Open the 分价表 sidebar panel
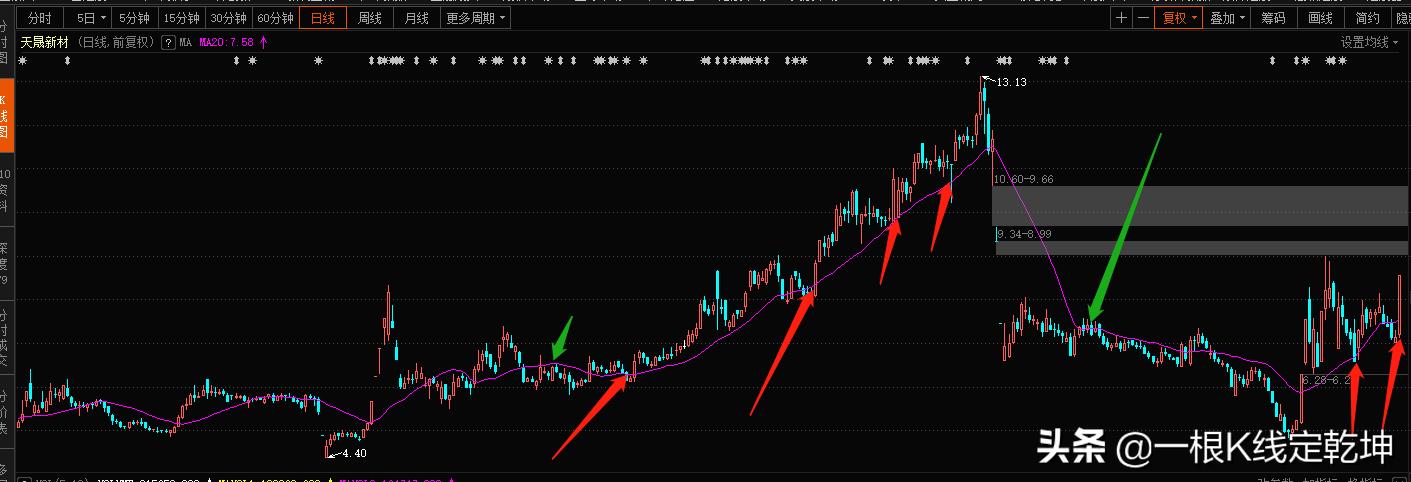Viewport: 1411px width, 482px height. pyautogui.click(x=6, y=412)
